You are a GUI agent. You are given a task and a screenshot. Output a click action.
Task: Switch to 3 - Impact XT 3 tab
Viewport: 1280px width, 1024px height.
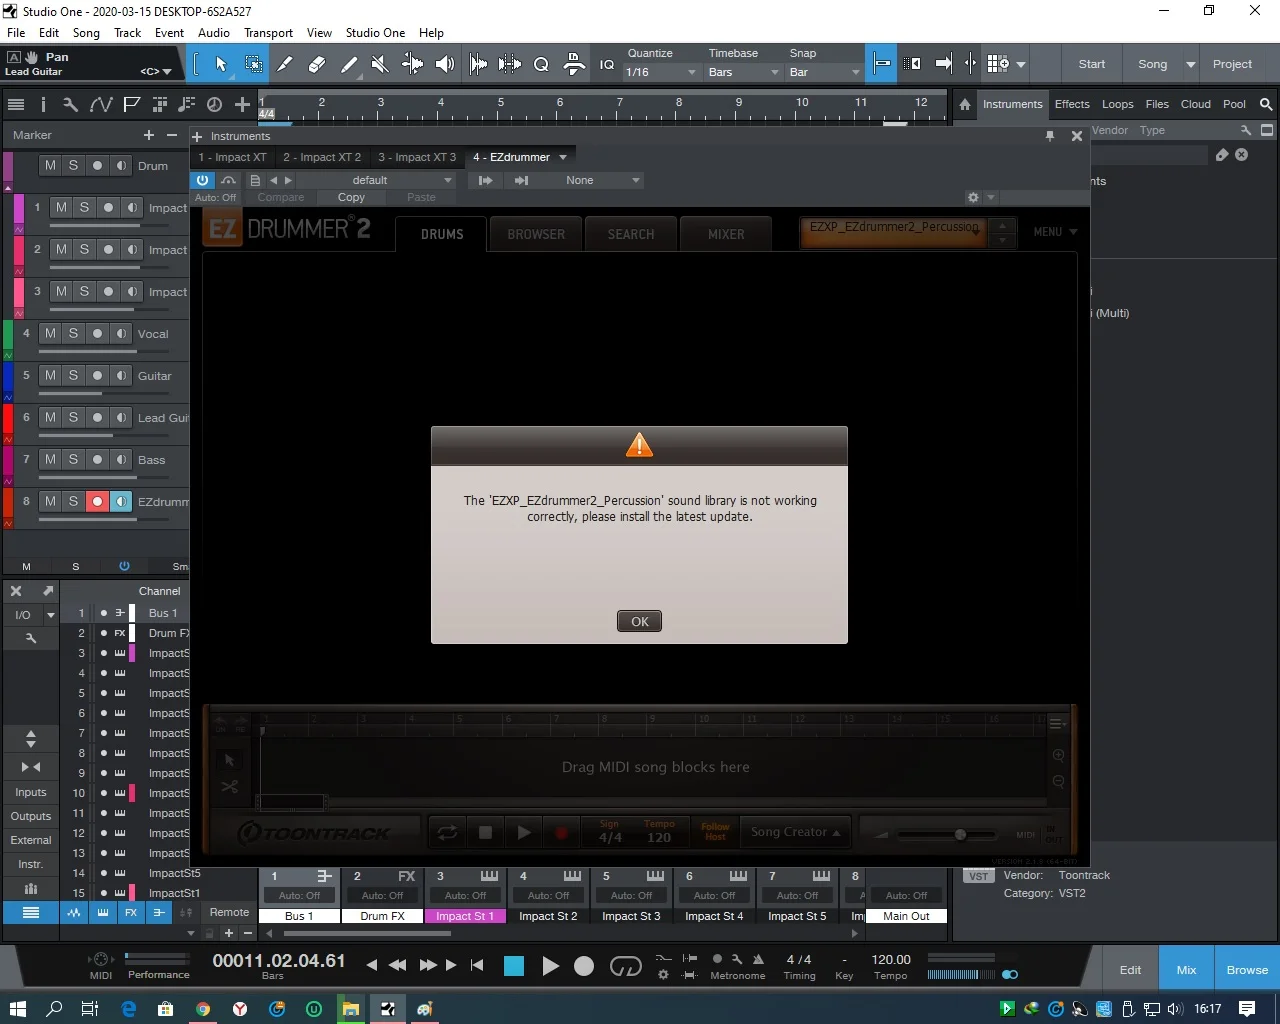click(417, 157)
